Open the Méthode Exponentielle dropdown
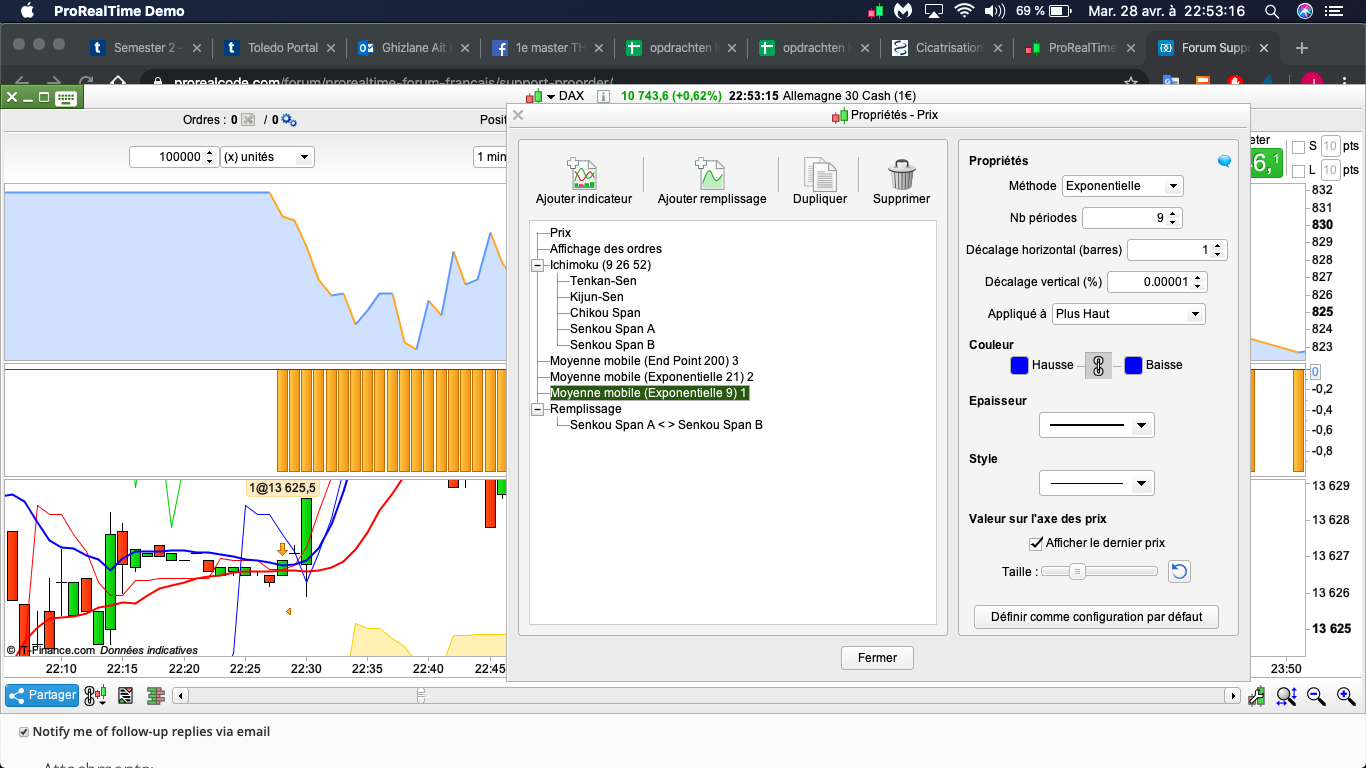The image size is (1366, 768). click(x=1122, y=186)
